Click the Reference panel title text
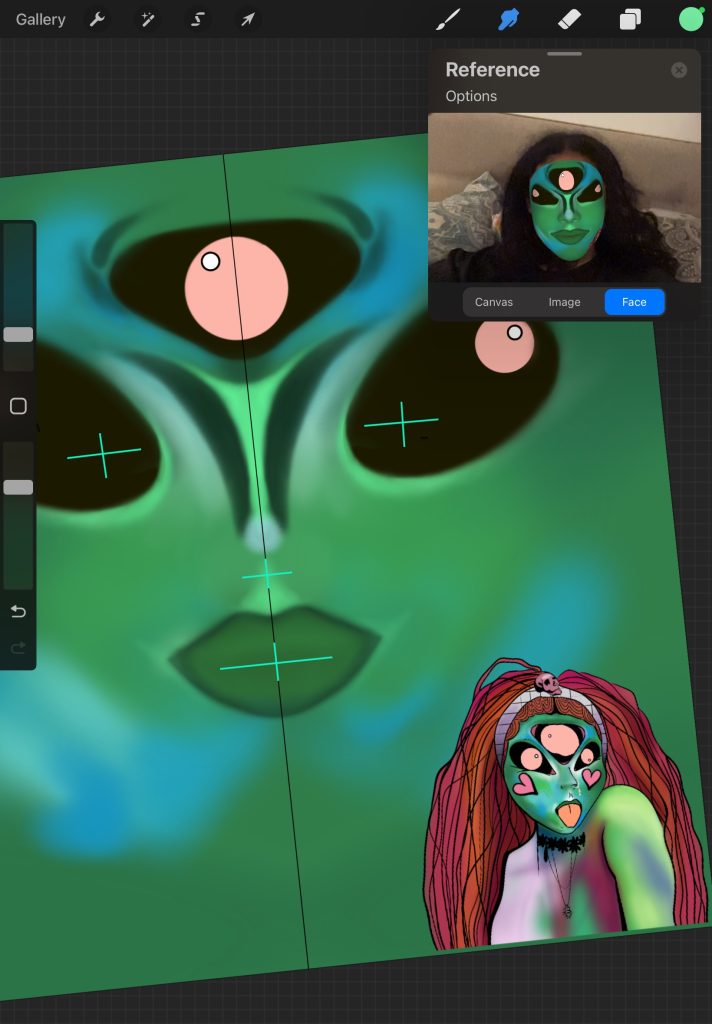Screen dimensions: 712x1024 tap(493, 70)
